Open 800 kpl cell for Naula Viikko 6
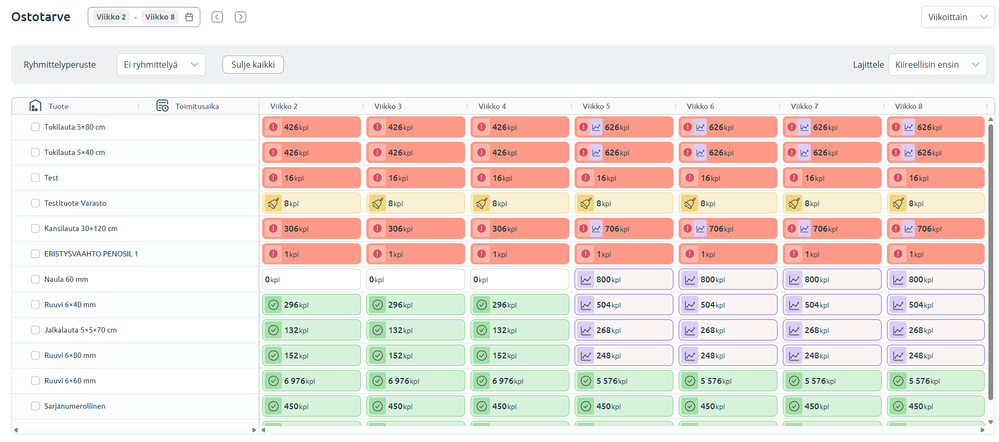Viewport: 999px width, 442px height. coord(728,279)
